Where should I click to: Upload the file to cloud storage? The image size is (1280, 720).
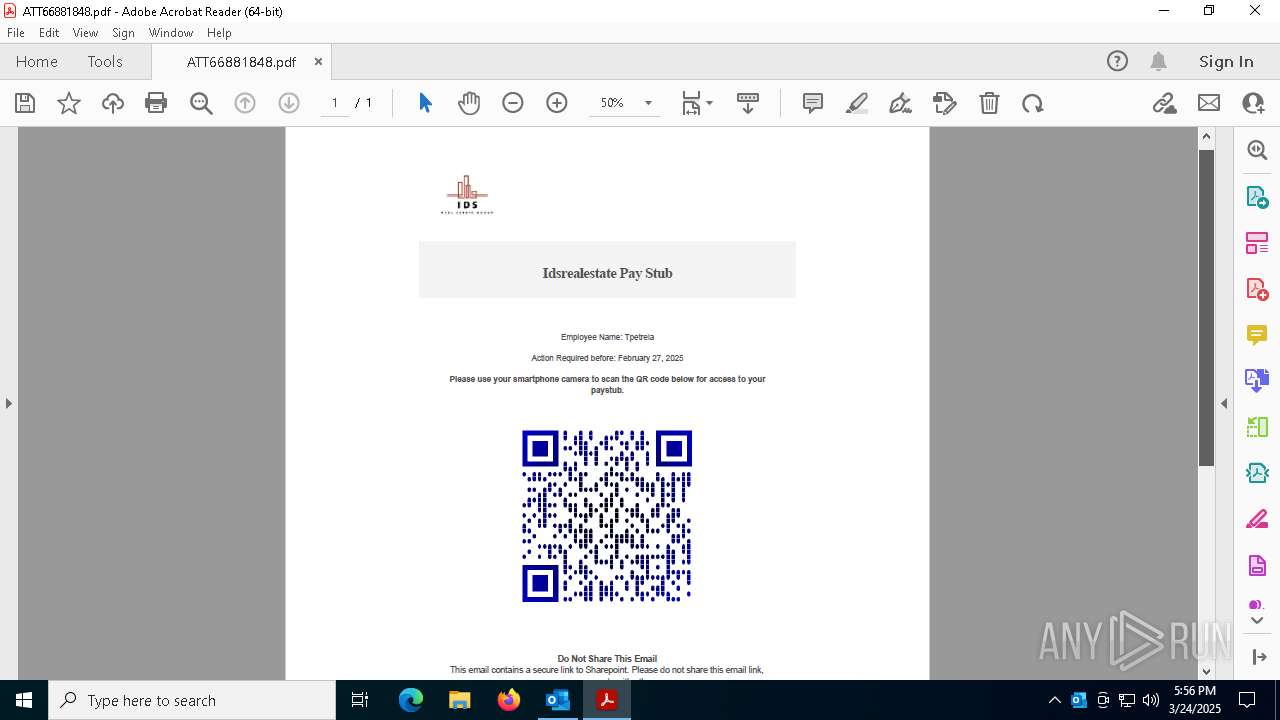pyautogui.click(x=113, y=103)
